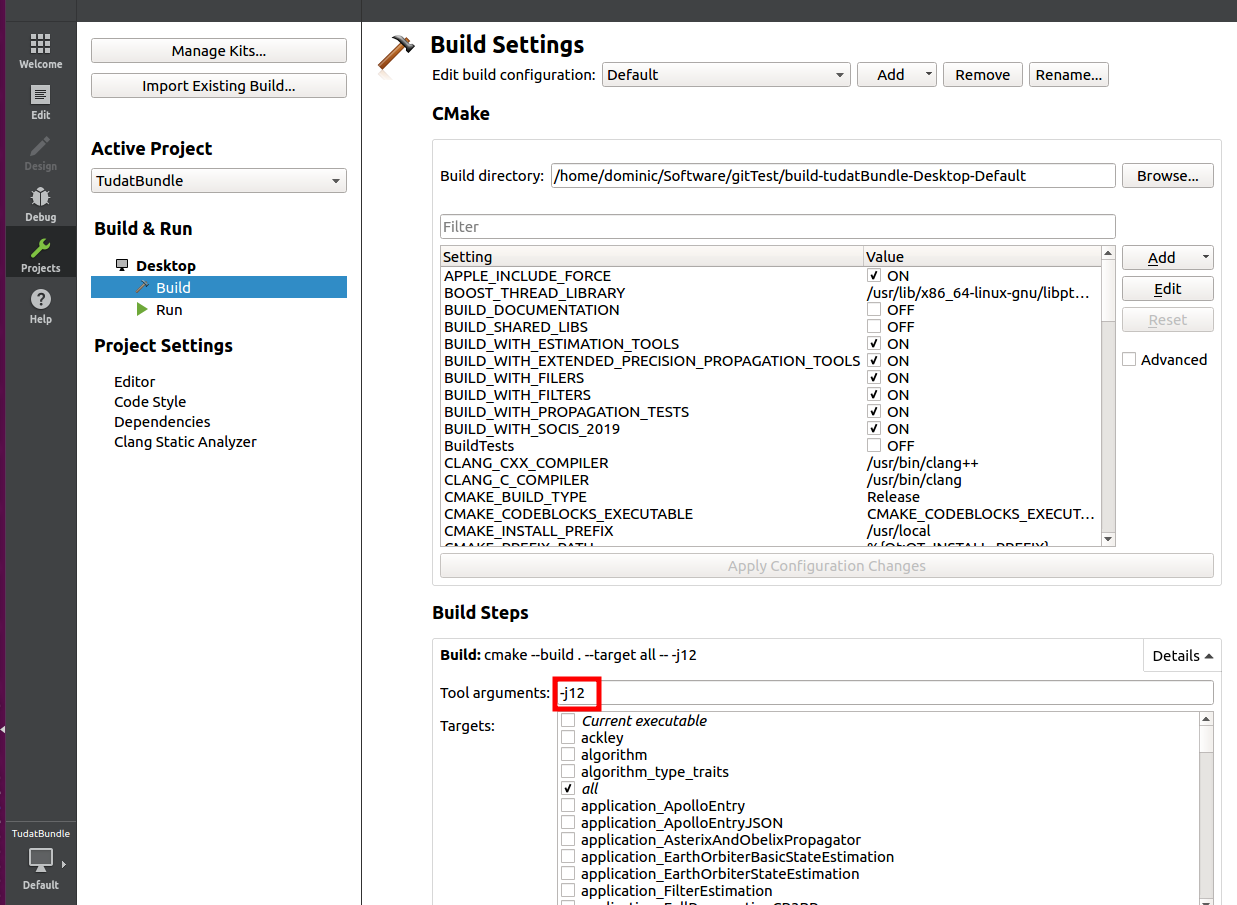Click the Browse button for build directory
1237x905 pixels.
(1167, 176)
